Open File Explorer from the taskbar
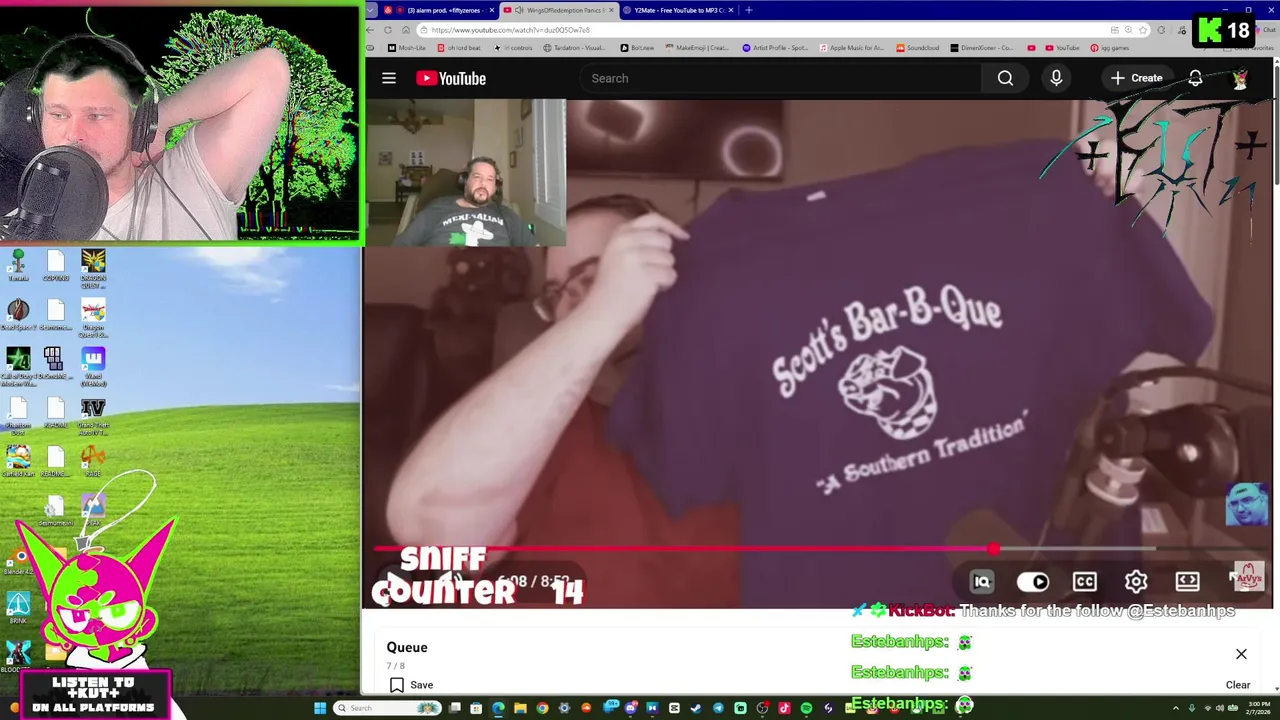This screenshot has width=1280, height=720. (x=520, y=708)
